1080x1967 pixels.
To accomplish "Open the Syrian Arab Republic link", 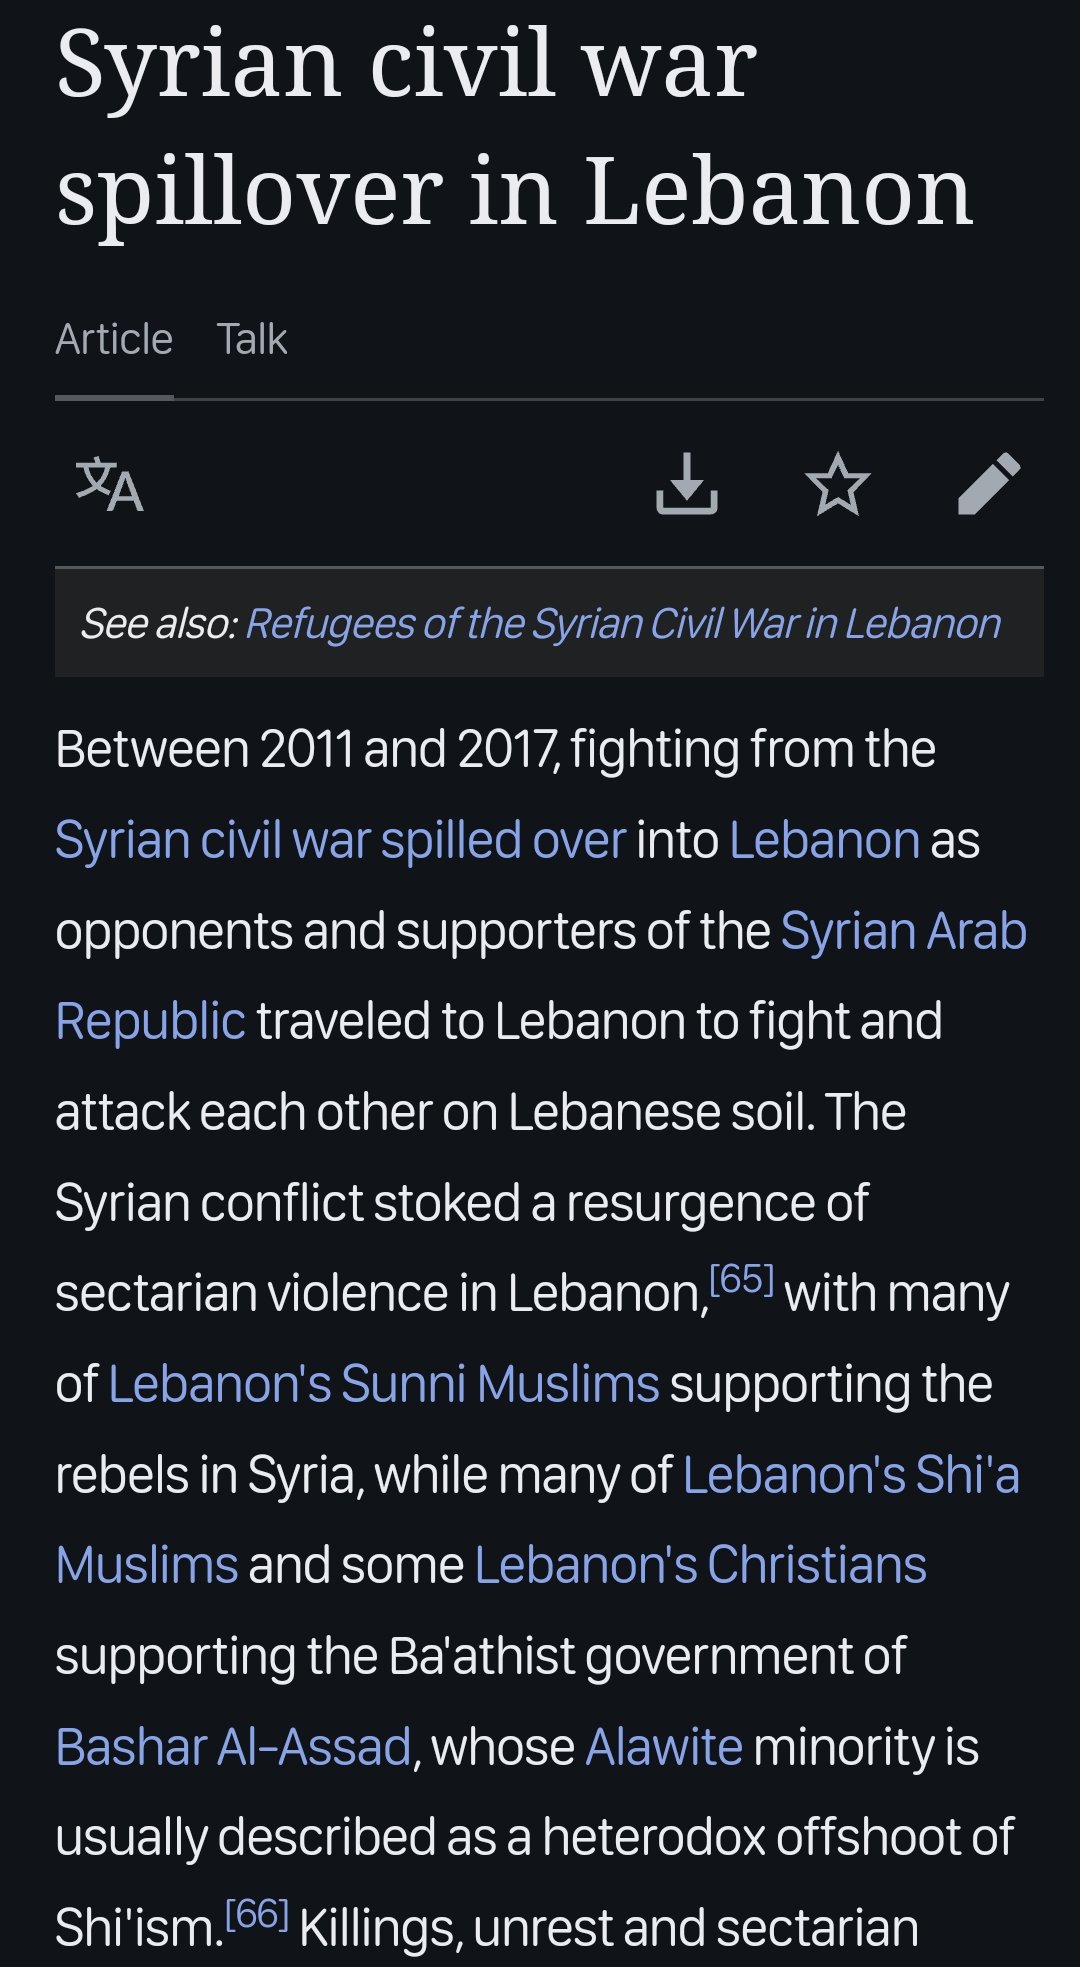I will [x=904, y=931].
